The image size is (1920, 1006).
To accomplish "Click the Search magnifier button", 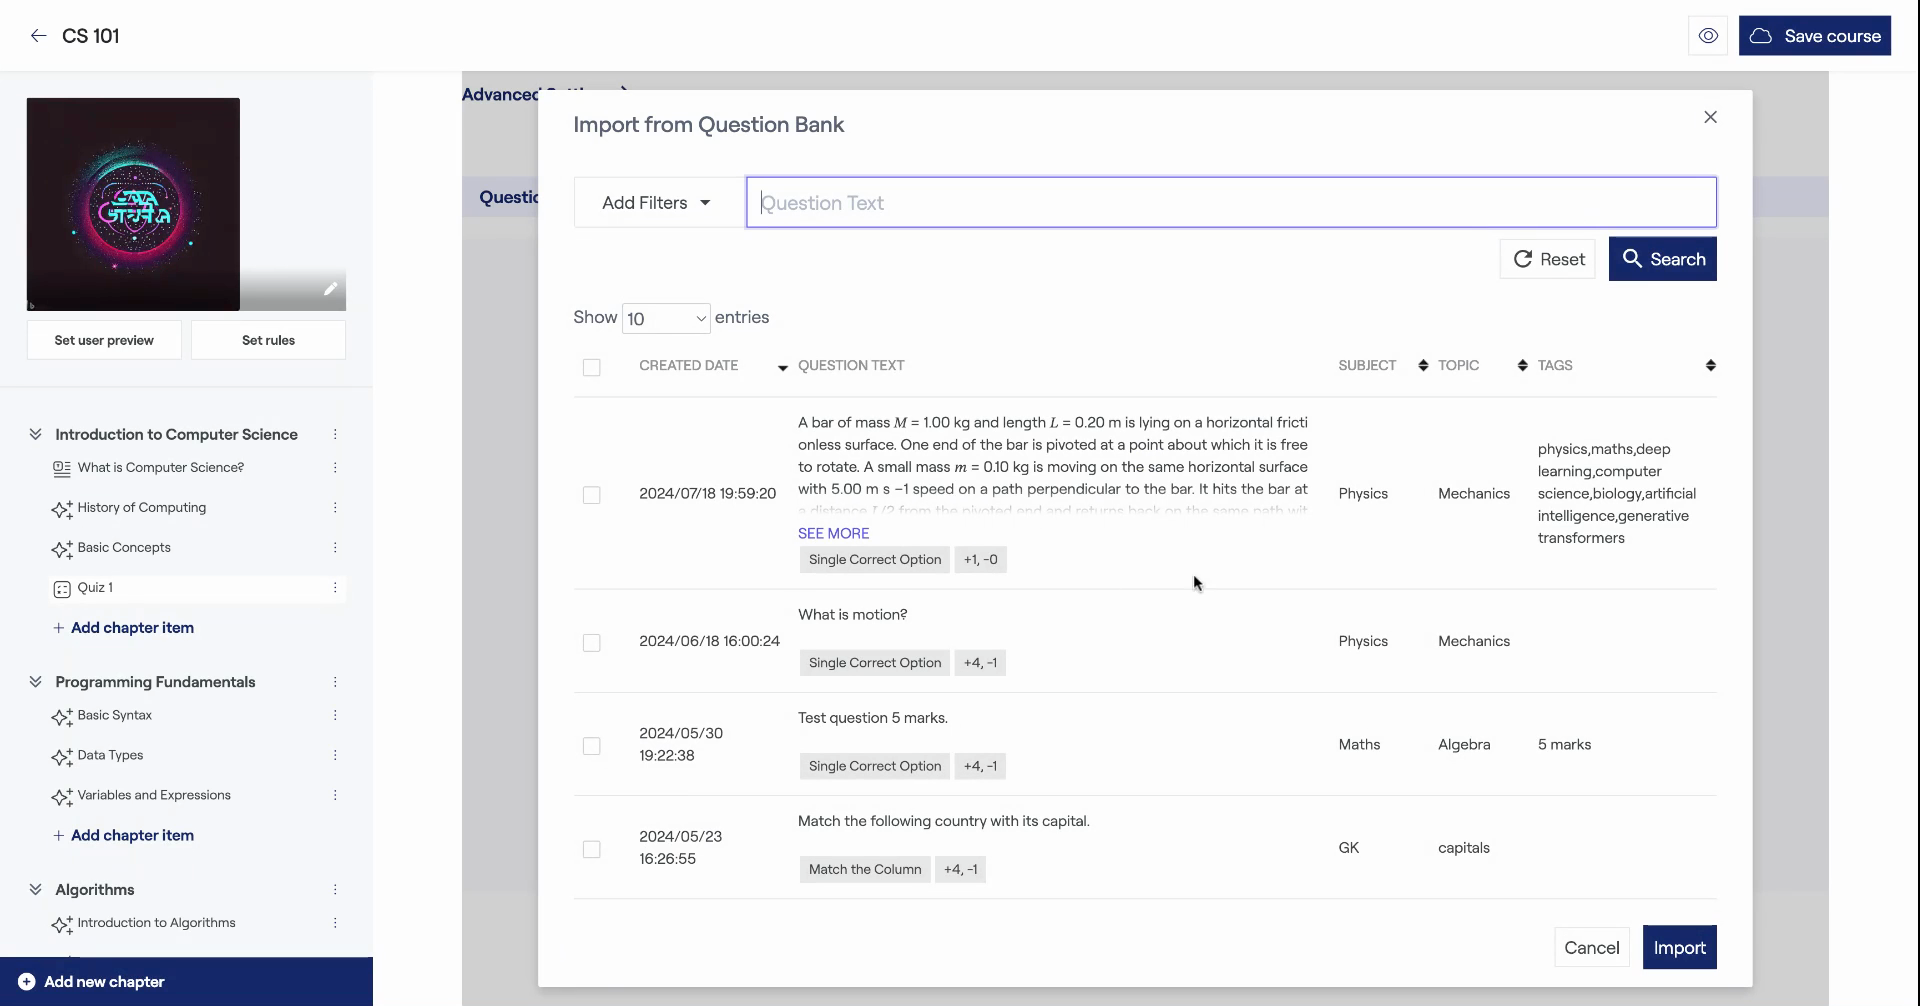I will [1662, 259].
